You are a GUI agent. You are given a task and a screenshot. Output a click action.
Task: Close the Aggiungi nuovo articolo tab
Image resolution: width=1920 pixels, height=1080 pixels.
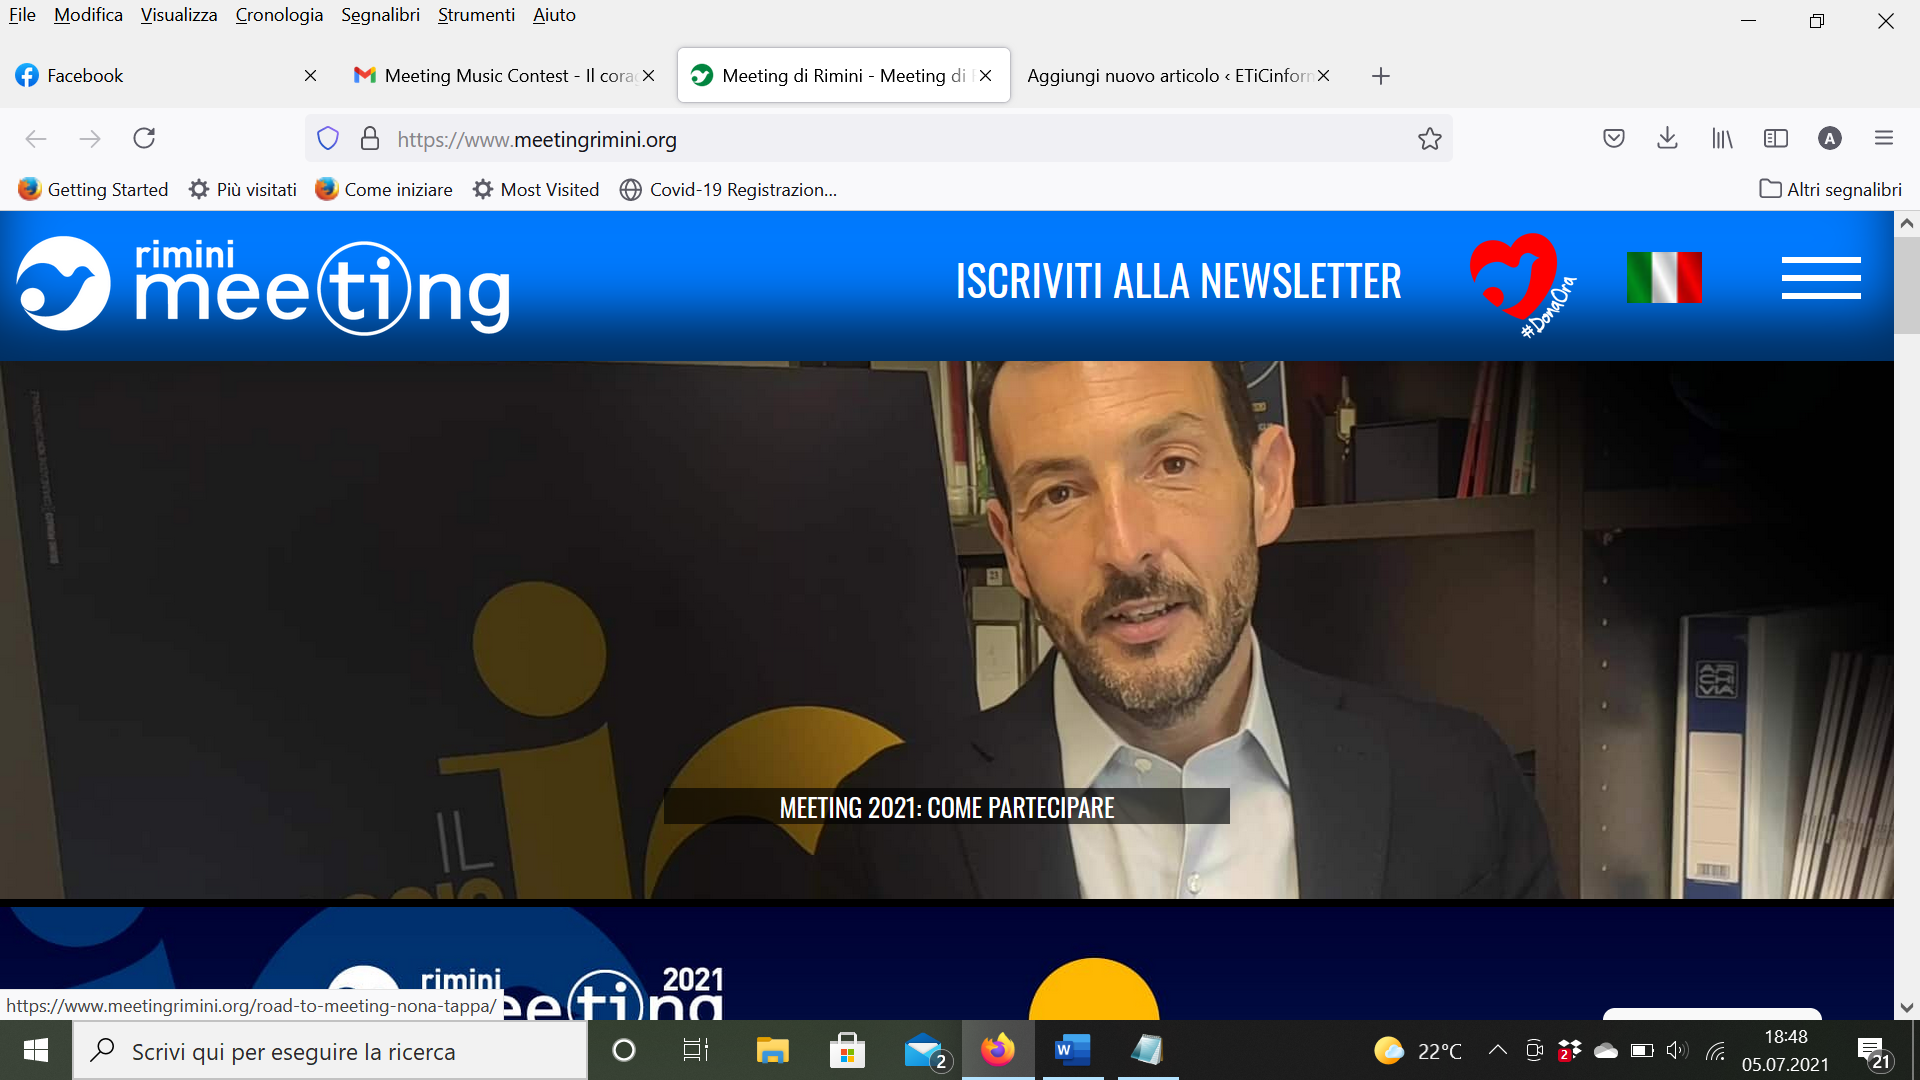pos(1323,76)
